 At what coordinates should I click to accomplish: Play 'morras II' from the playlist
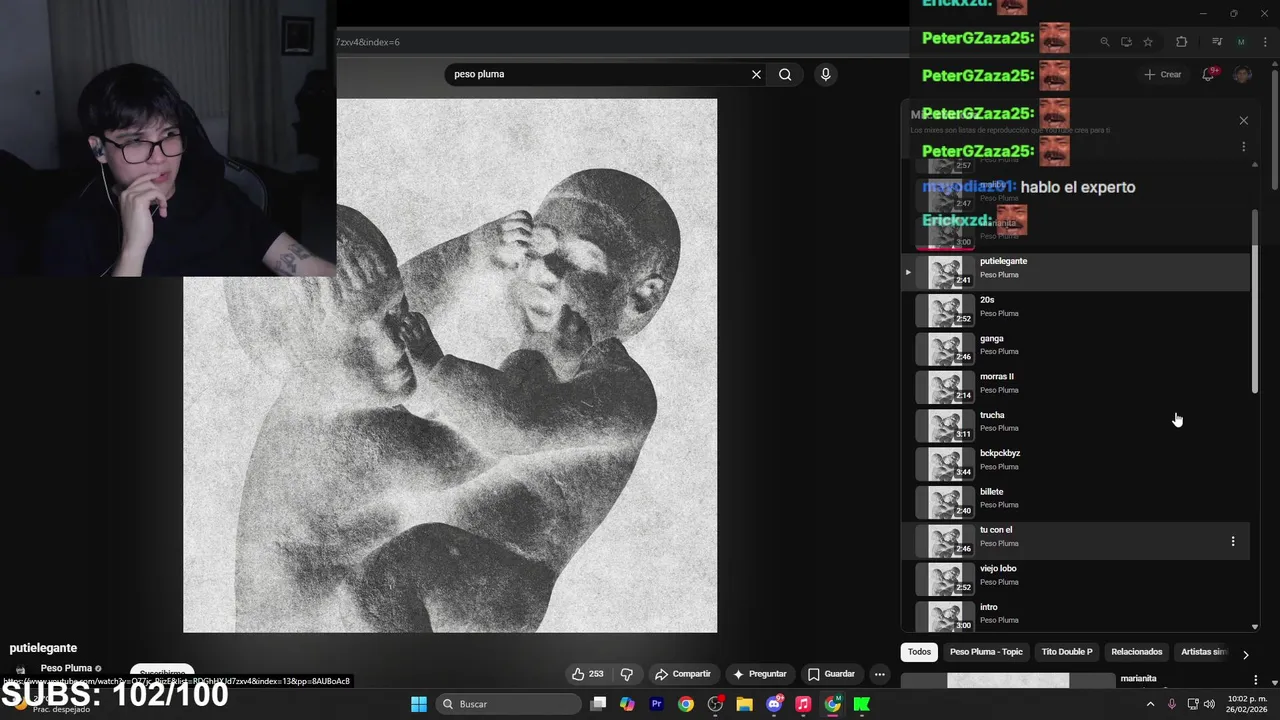click(x=1076, y=388)
